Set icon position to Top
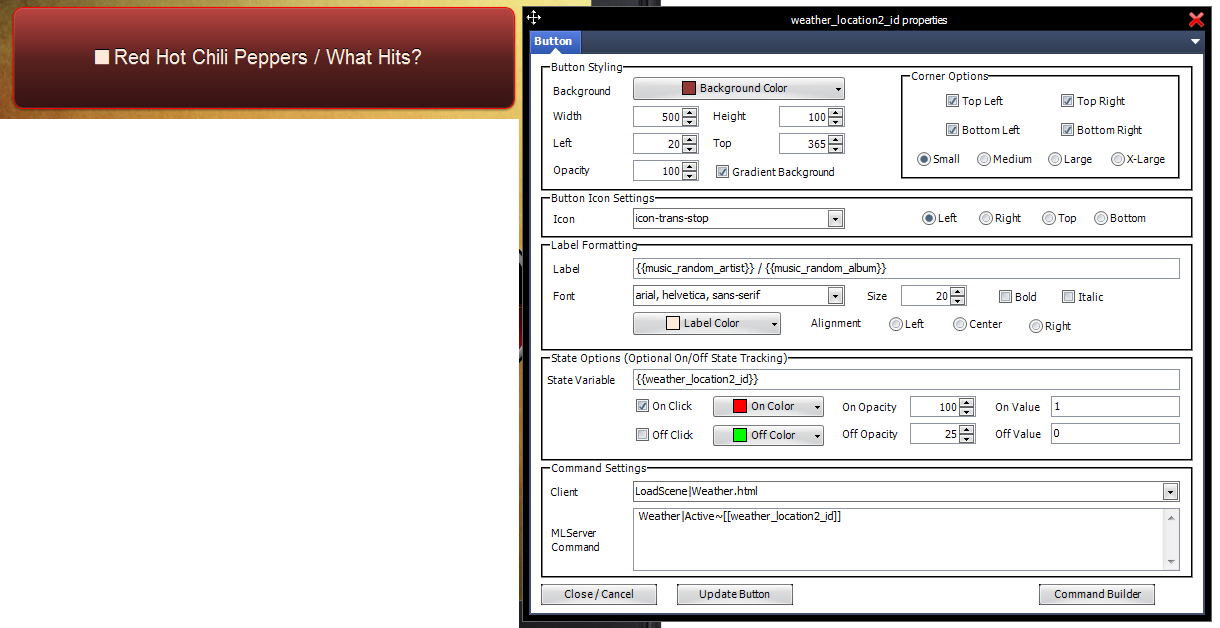Screen dimensions: 1220x628 coord(1049,218)
